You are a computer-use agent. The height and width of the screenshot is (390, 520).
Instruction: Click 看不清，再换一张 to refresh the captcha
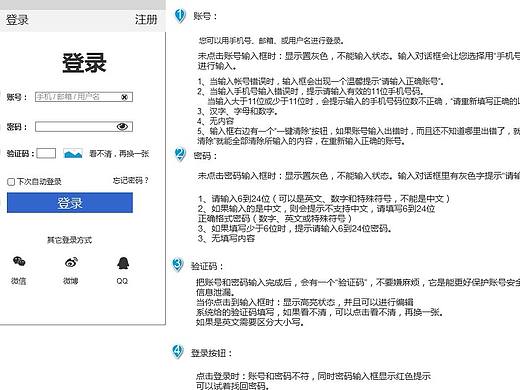119,154
